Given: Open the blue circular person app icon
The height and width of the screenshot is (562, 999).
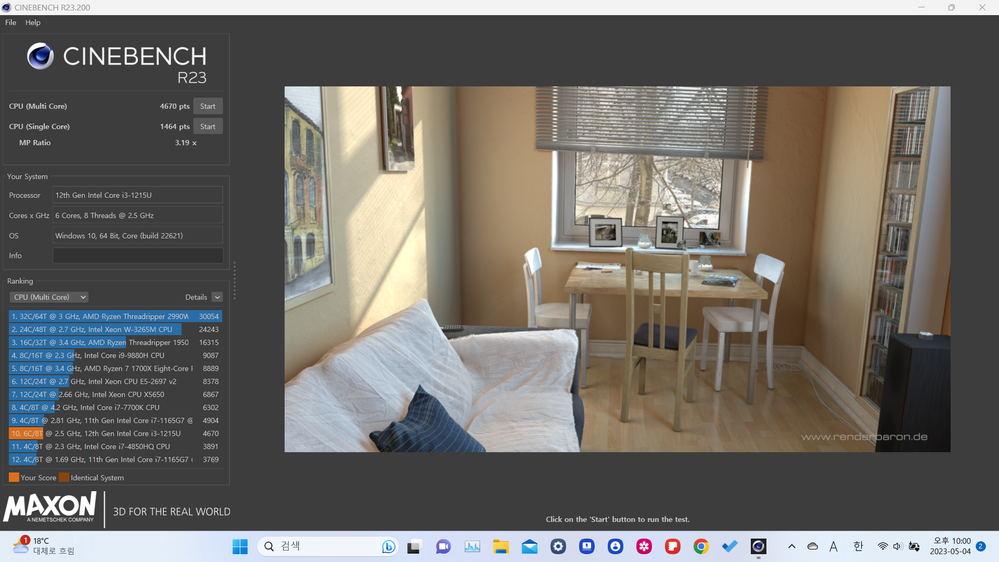Looking at the screenshot, I should [615, 547].
